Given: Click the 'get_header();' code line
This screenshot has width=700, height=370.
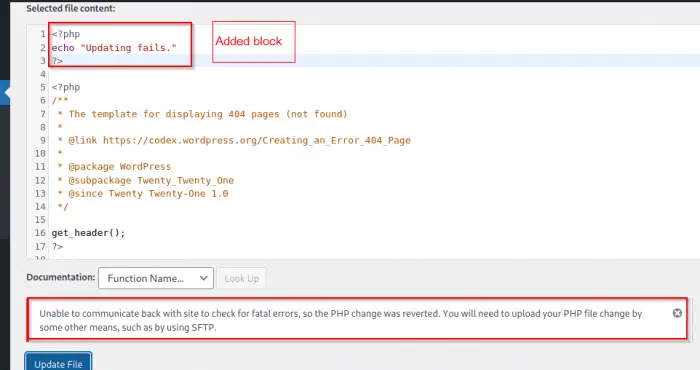Looking at the screenshot, I should pyautogui.click(x=88, y=233).
